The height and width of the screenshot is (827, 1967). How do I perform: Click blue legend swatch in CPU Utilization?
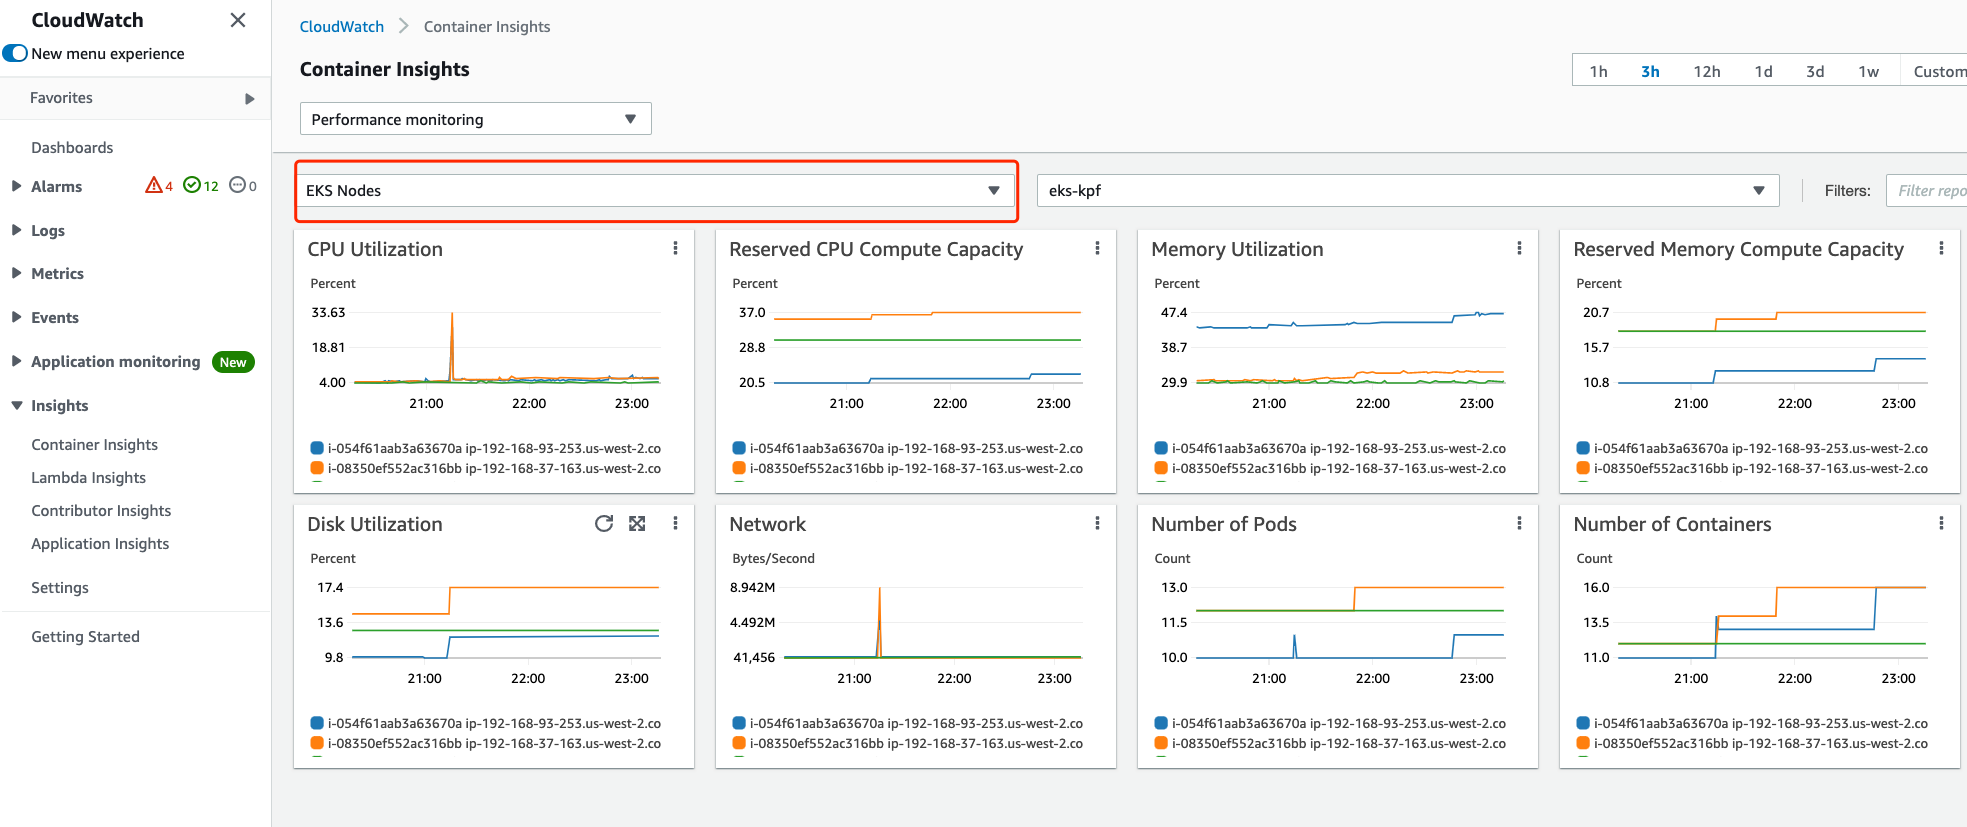(317, 448)
